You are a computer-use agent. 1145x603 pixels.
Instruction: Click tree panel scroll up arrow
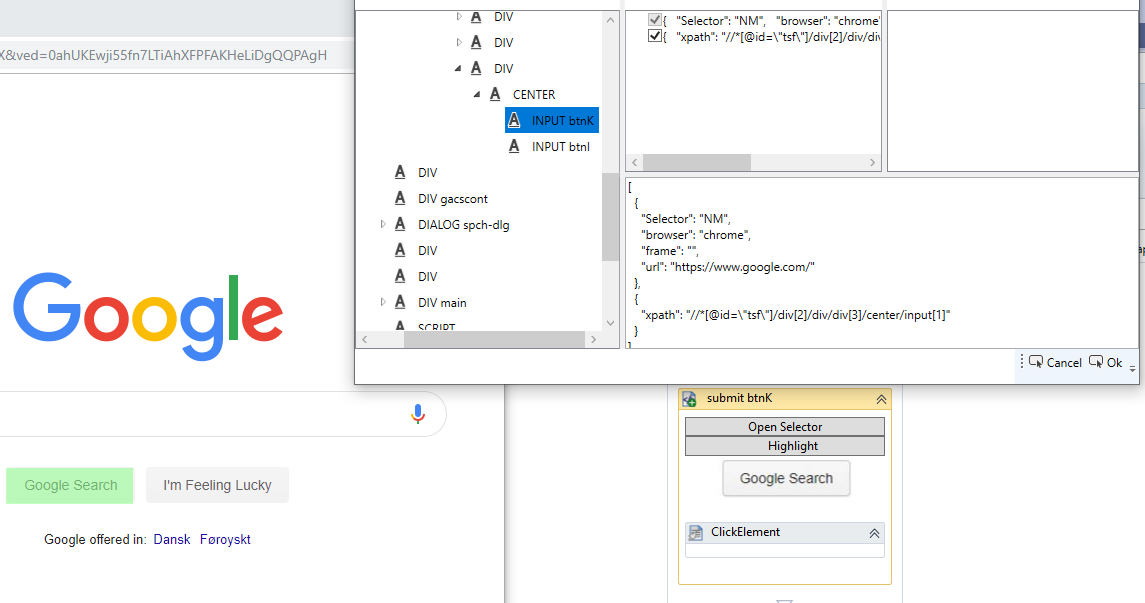pos(610,20)
